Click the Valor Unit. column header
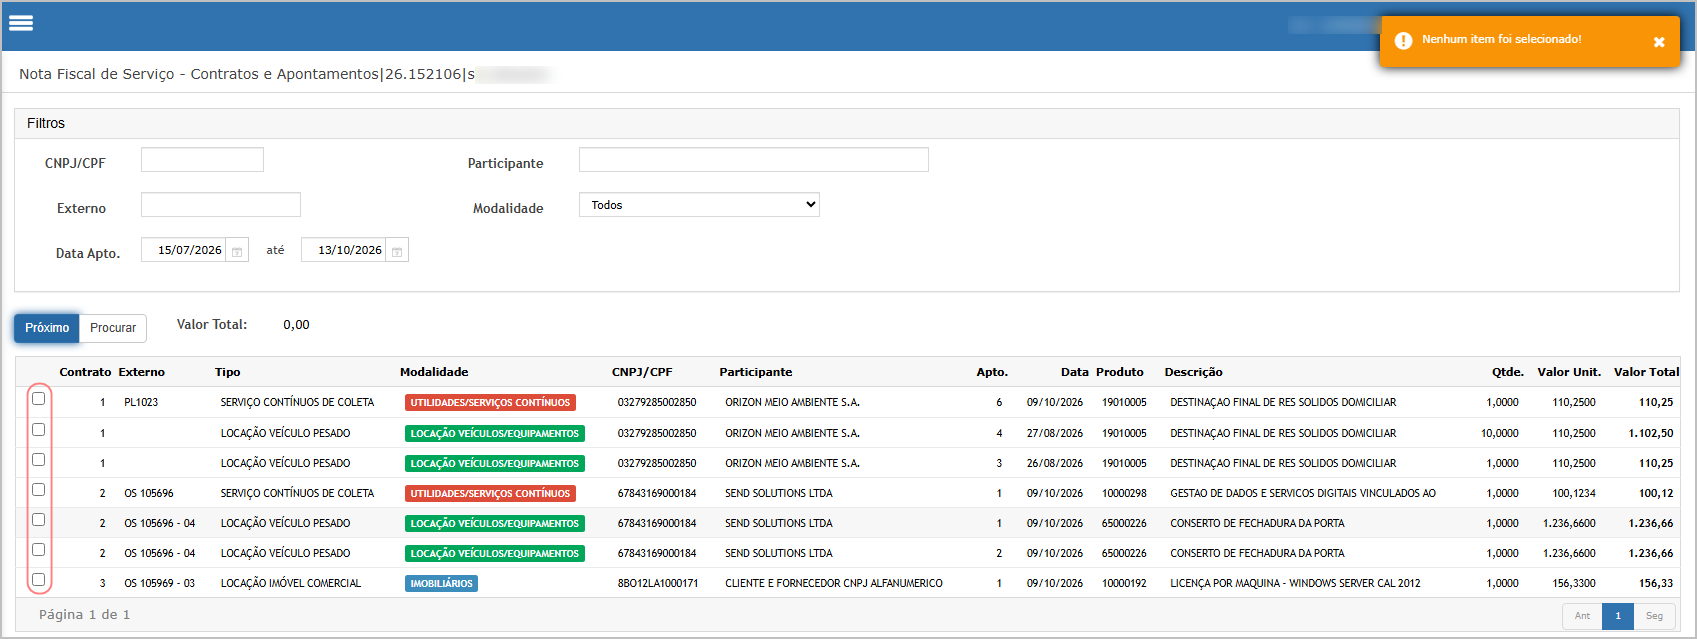 click(x=1569, y=372)
